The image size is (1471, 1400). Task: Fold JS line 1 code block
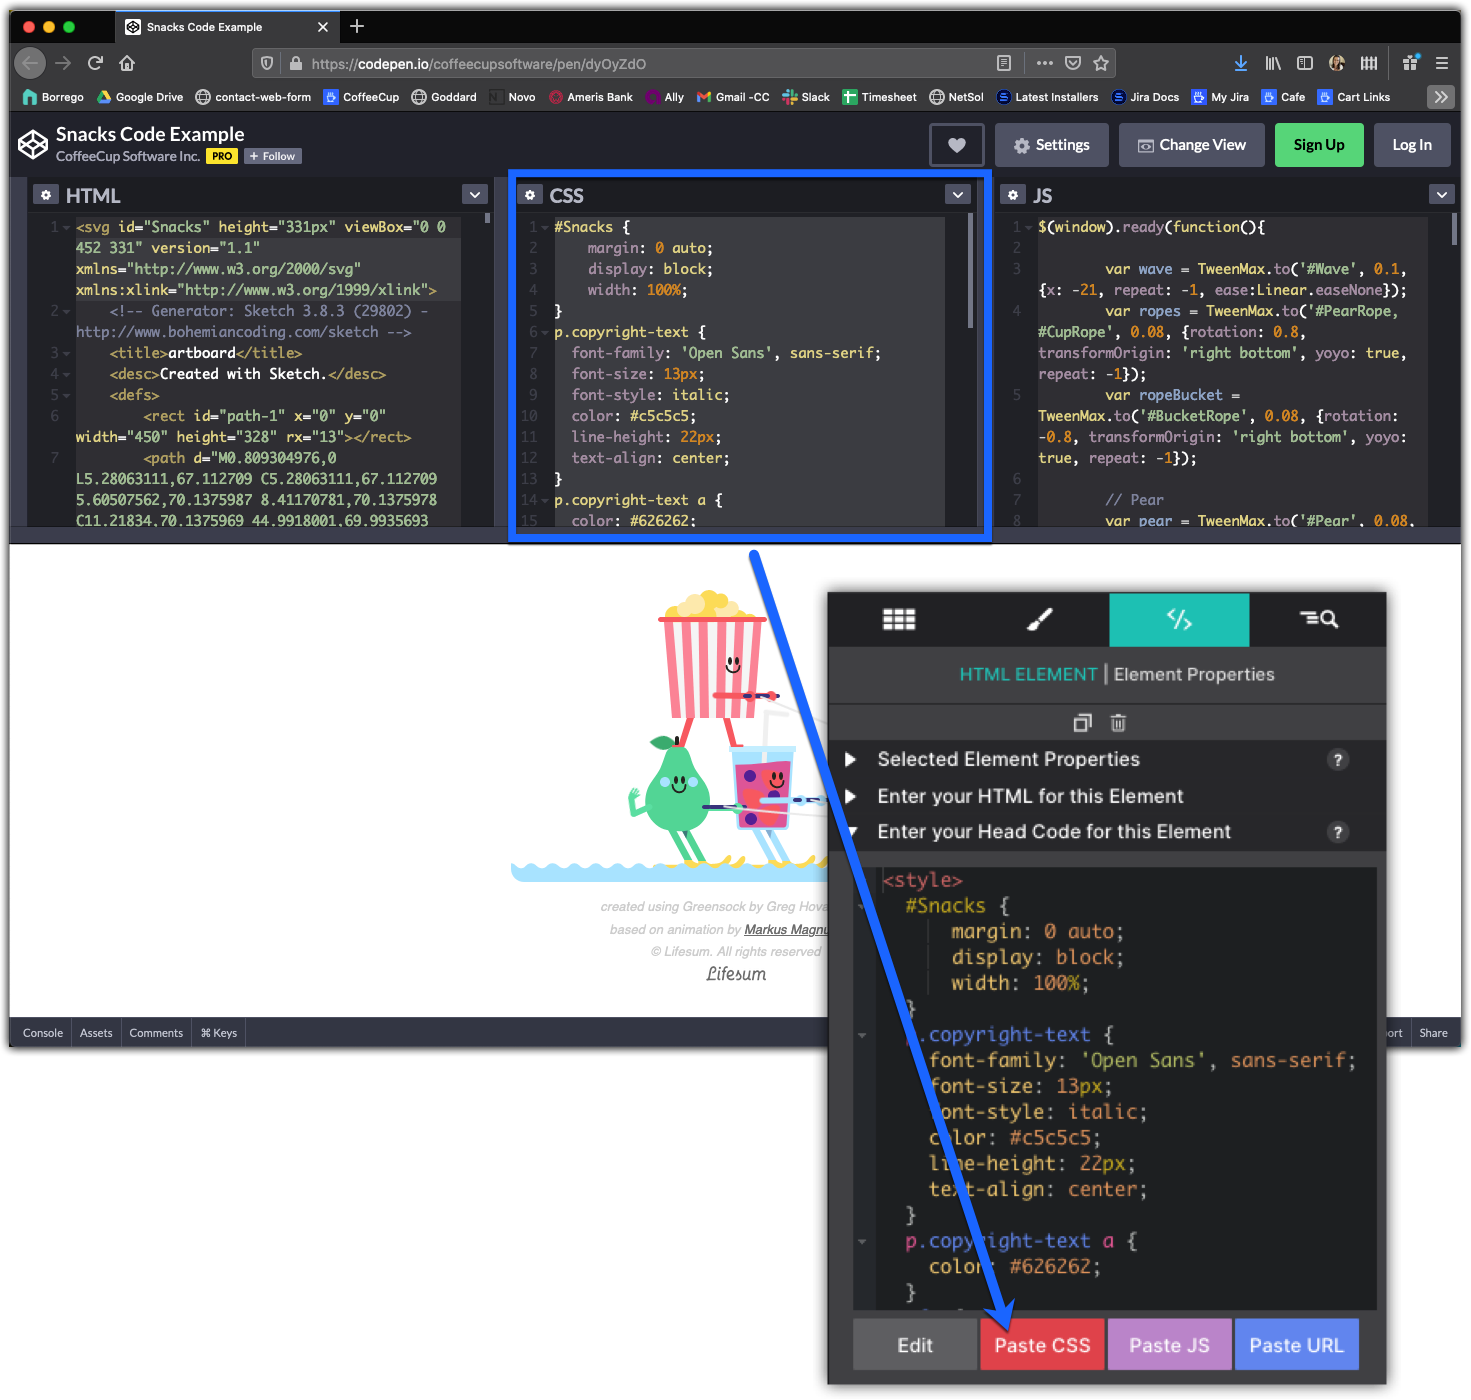[x=1029, y=228]
